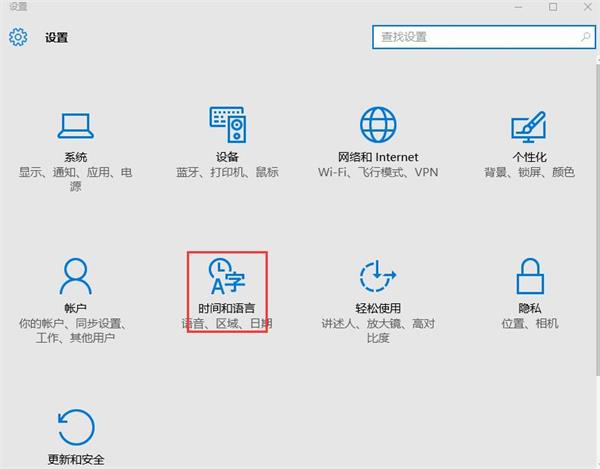Open the 轻松使用 dotted clock icon
This screenshot has height=469, width=600.
pyautogui.click(x=378, y=275)
